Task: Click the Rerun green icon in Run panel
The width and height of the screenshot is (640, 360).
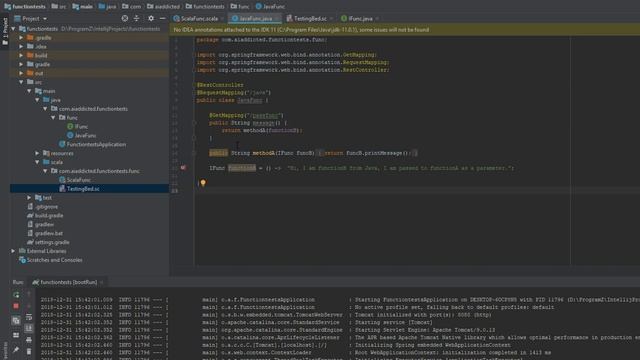Action: pos(16,294)
